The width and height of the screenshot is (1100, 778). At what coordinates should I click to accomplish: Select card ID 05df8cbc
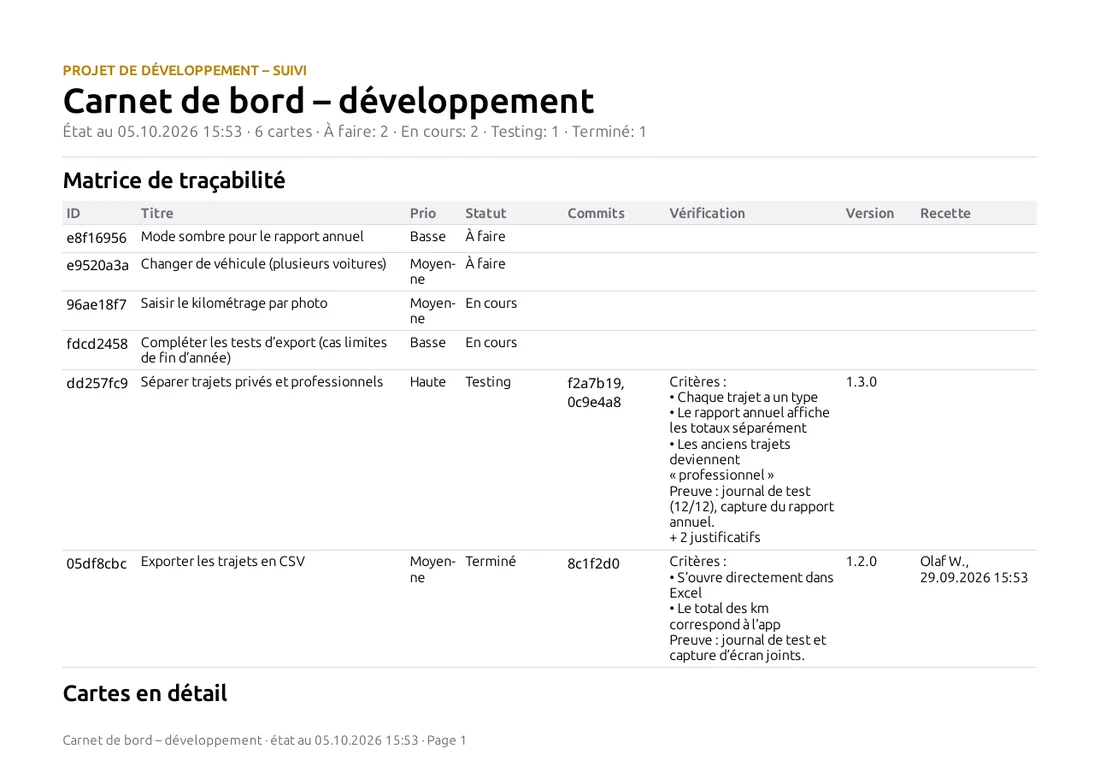pyautogui.click(x=97, y=563)
